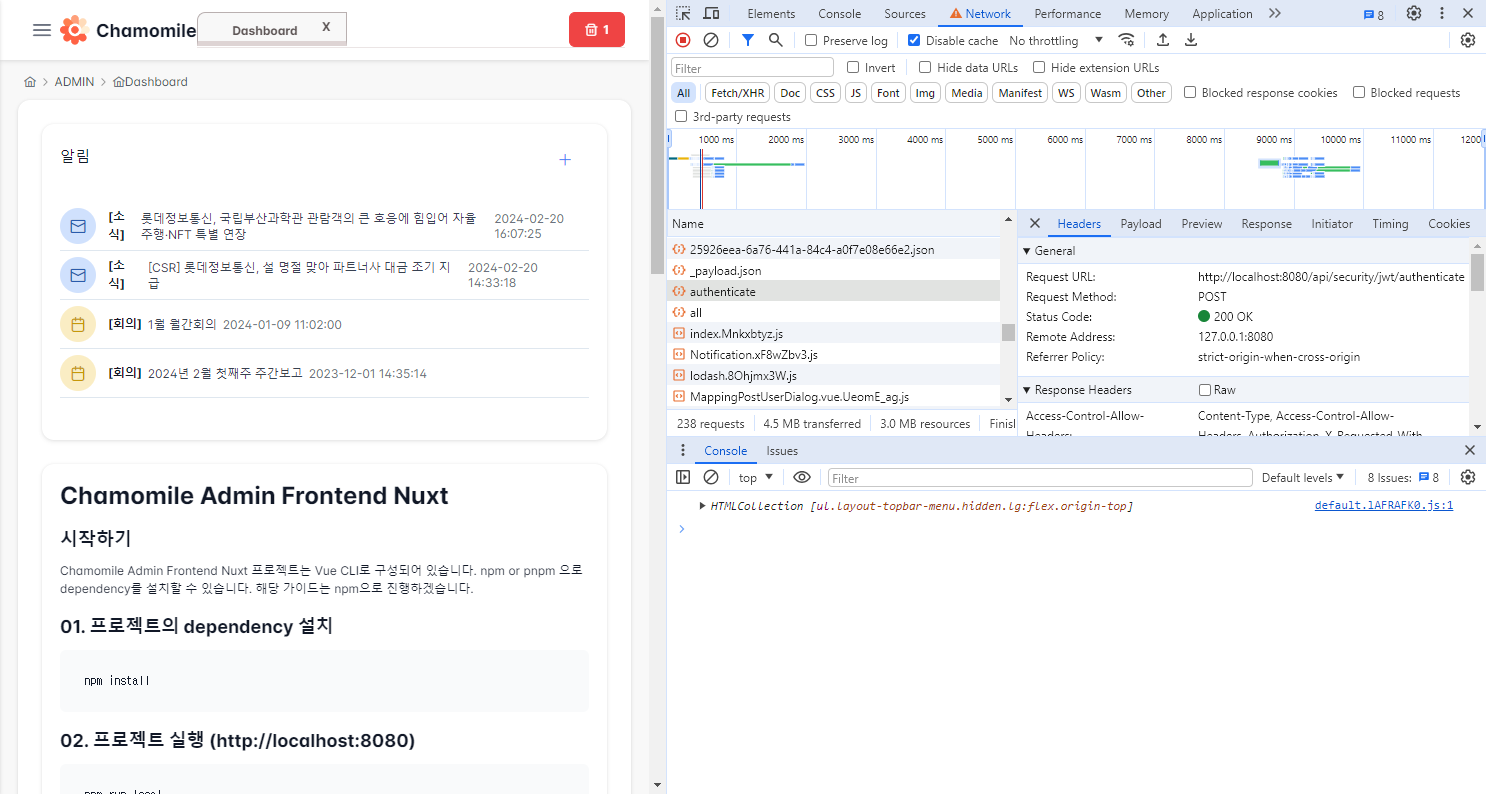Switch to the Sources tab

pyautogui.click(x=905, y=13)
